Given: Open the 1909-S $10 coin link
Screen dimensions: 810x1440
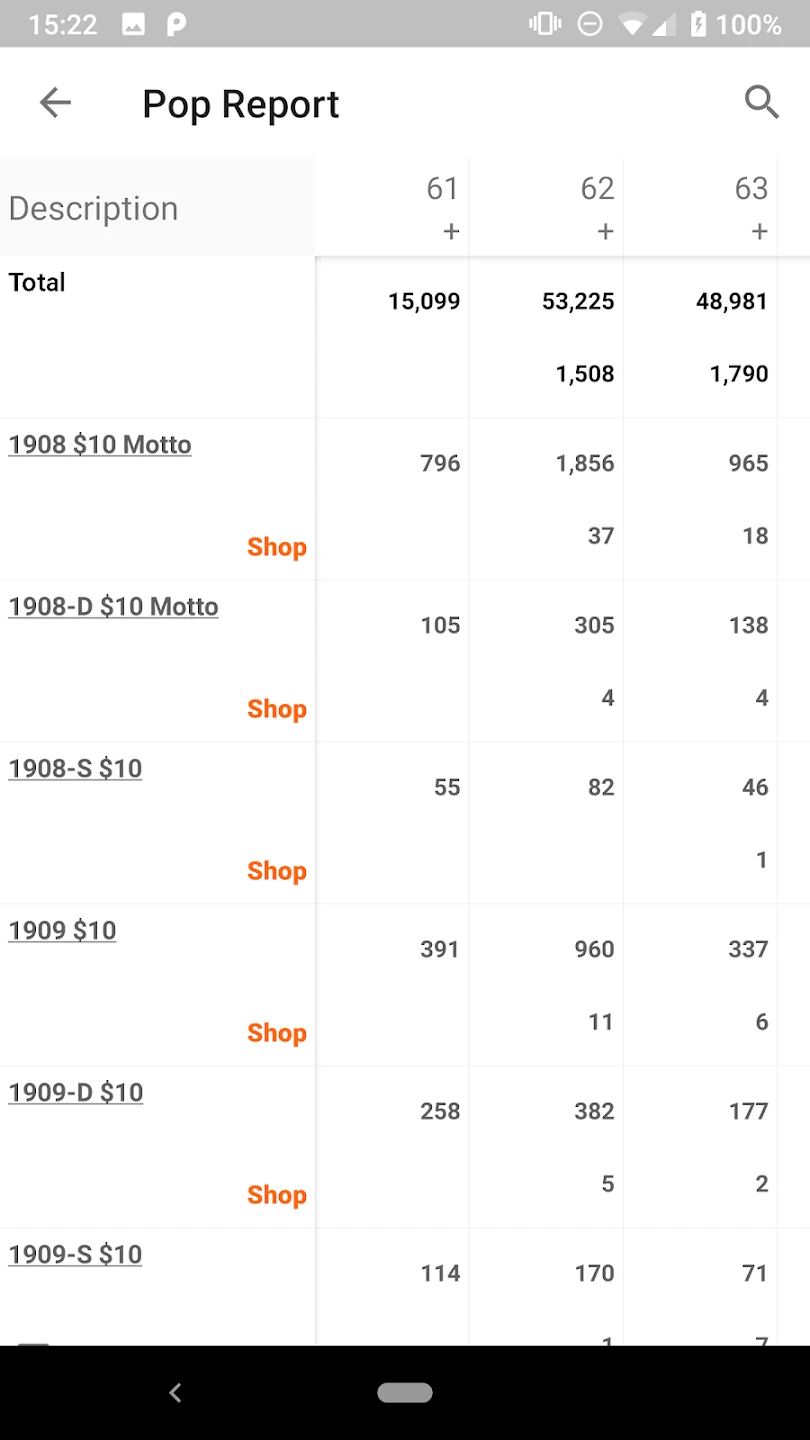Looking at the screenshot, I should pos(75,1254).
